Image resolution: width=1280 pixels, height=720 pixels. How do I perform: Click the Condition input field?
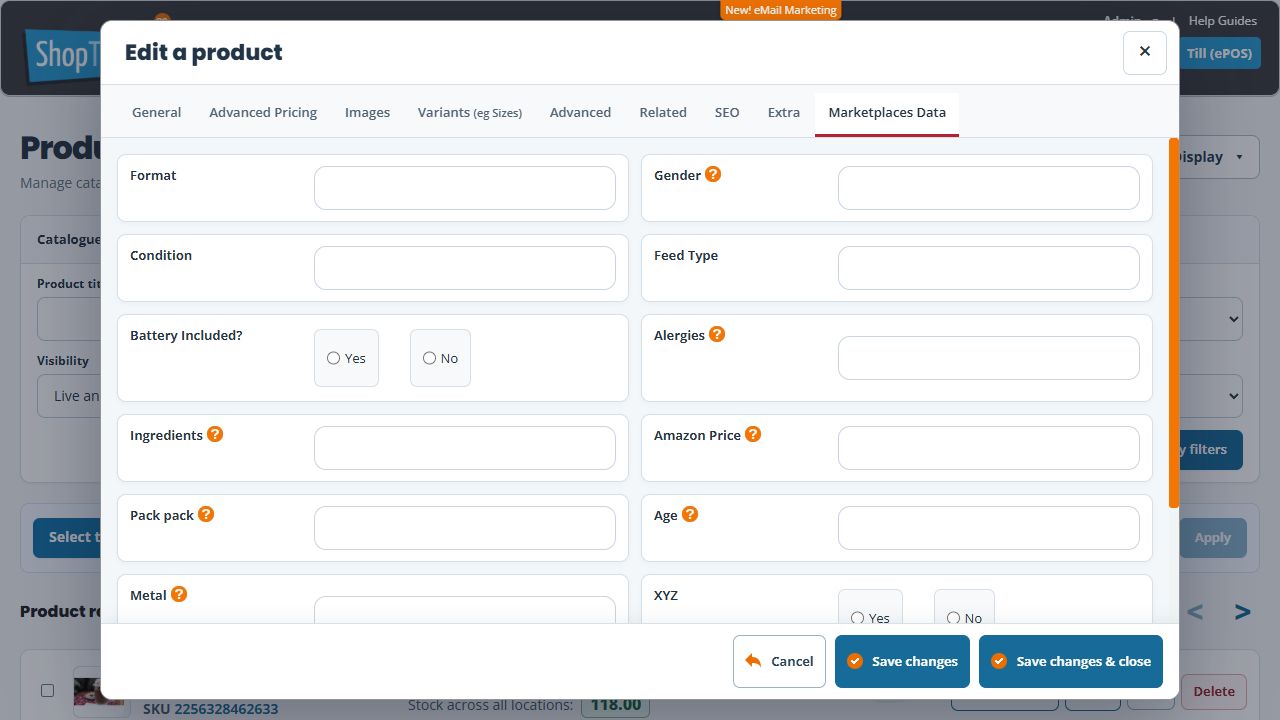click(x=465, y=268)
